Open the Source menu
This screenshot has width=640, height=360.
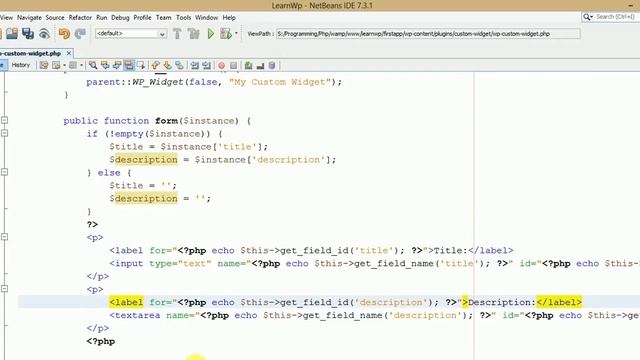55,18
